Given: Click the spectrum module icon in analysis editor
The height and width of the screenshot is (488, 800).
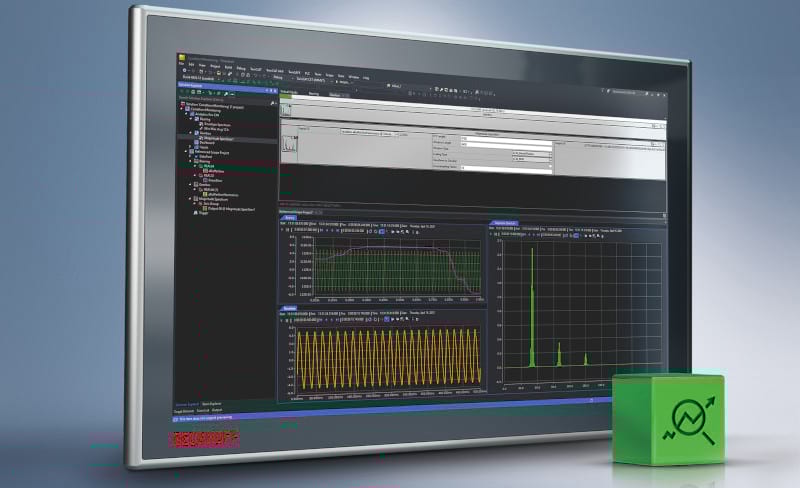Looking at the screenshot, I should coord(291,143).
